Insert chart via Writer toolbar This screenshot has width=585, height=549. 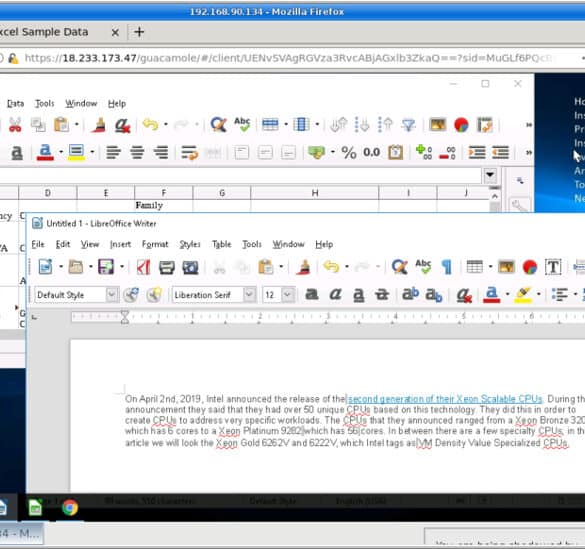click(x=530, y=267)
